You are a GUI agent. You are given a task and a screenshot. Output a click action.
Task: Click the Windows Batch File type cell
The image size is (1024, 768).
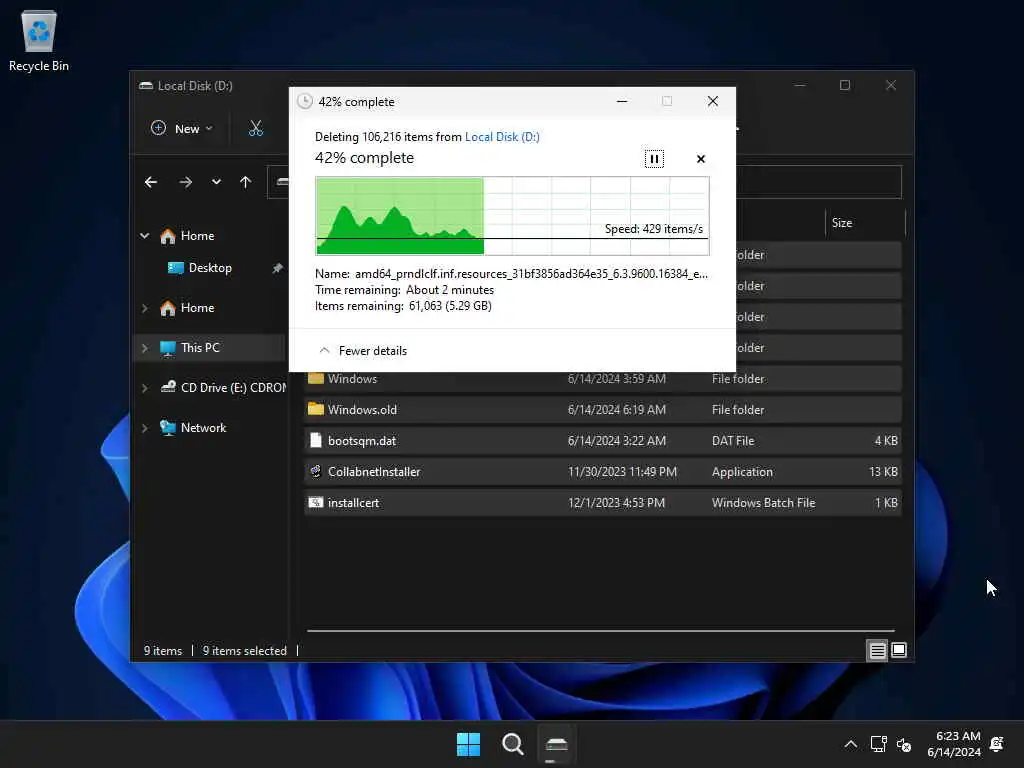pyautogui.click(x=763, y=503)
